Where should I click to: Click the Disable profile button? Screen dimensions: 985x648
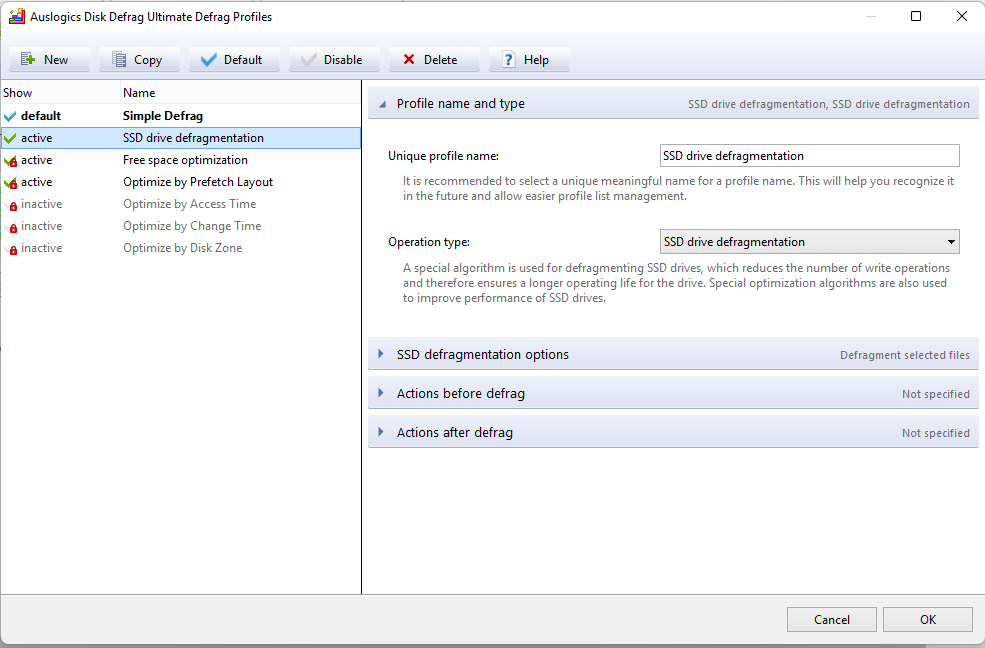(334, 60)
